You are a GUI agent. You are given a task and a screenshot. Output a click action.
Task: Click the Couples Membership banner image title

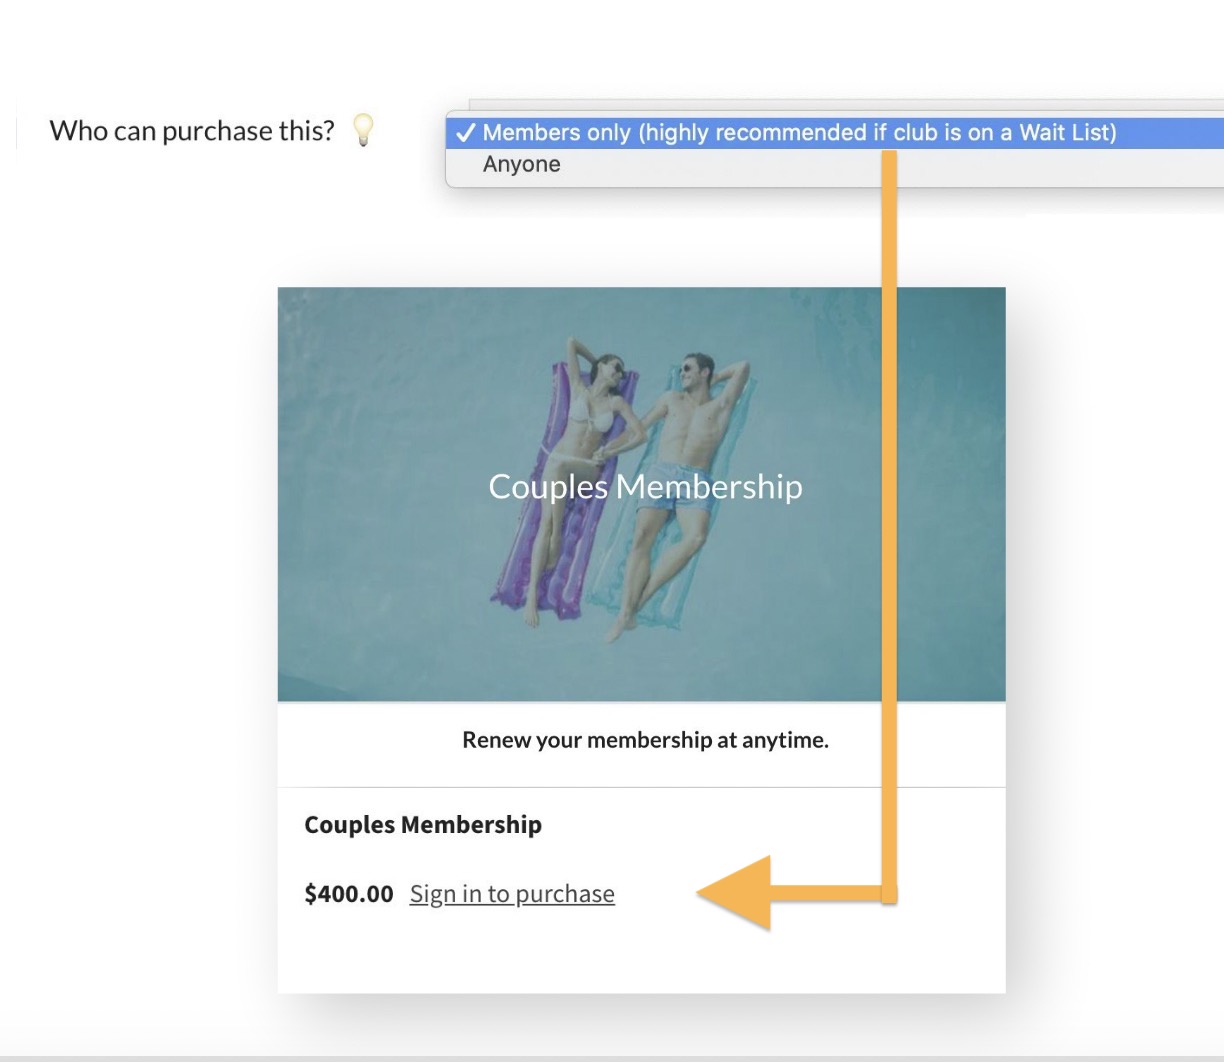click(645, 487)
